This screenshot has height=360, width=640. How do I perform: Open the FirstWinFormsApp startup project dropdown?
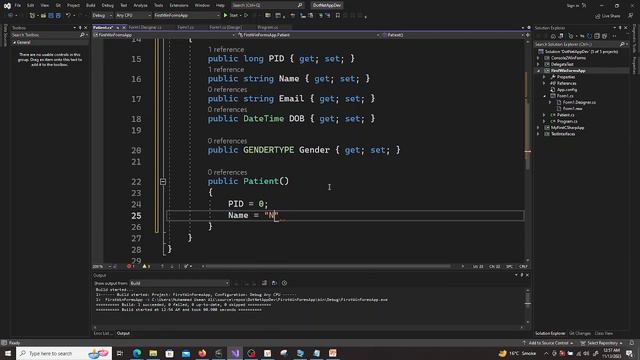187,16
